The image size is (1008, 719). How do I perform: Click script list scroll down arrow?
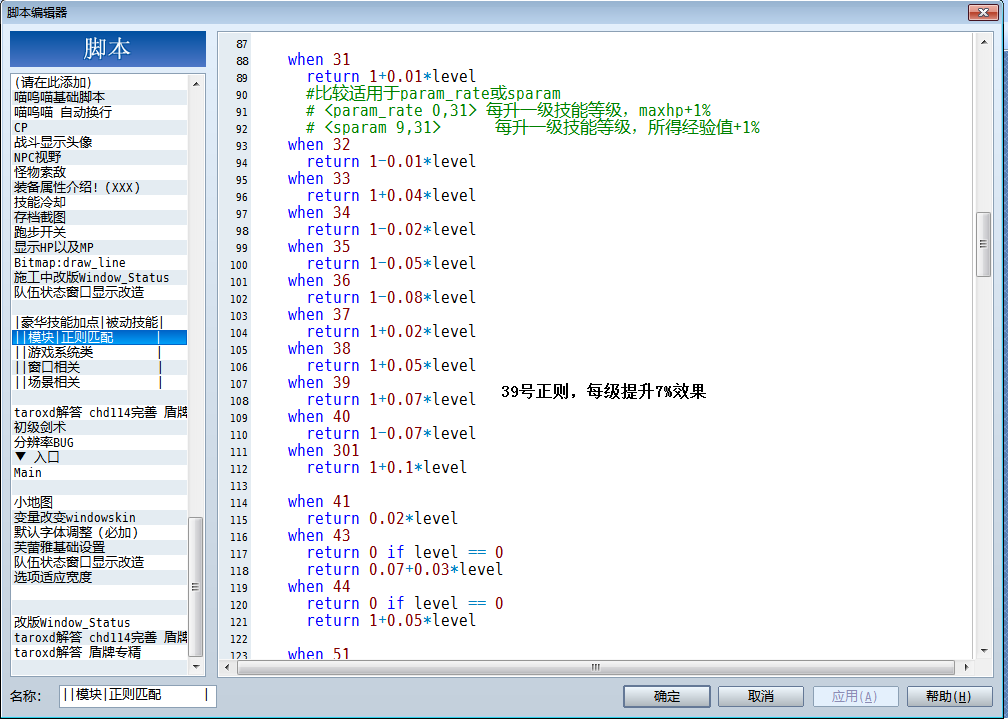pyautogui.click(x=196, y=666)
